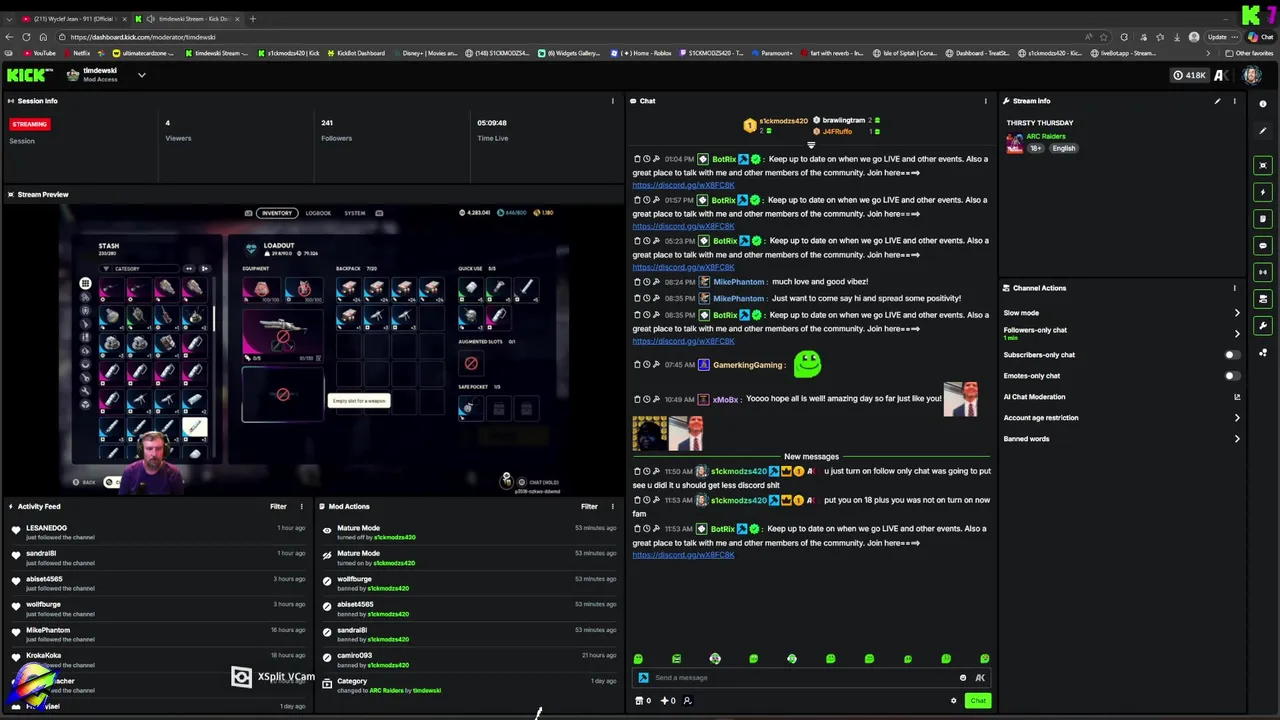Insert the first green emote in quick row
This screenshot has width=1280, height=720.
638,659
